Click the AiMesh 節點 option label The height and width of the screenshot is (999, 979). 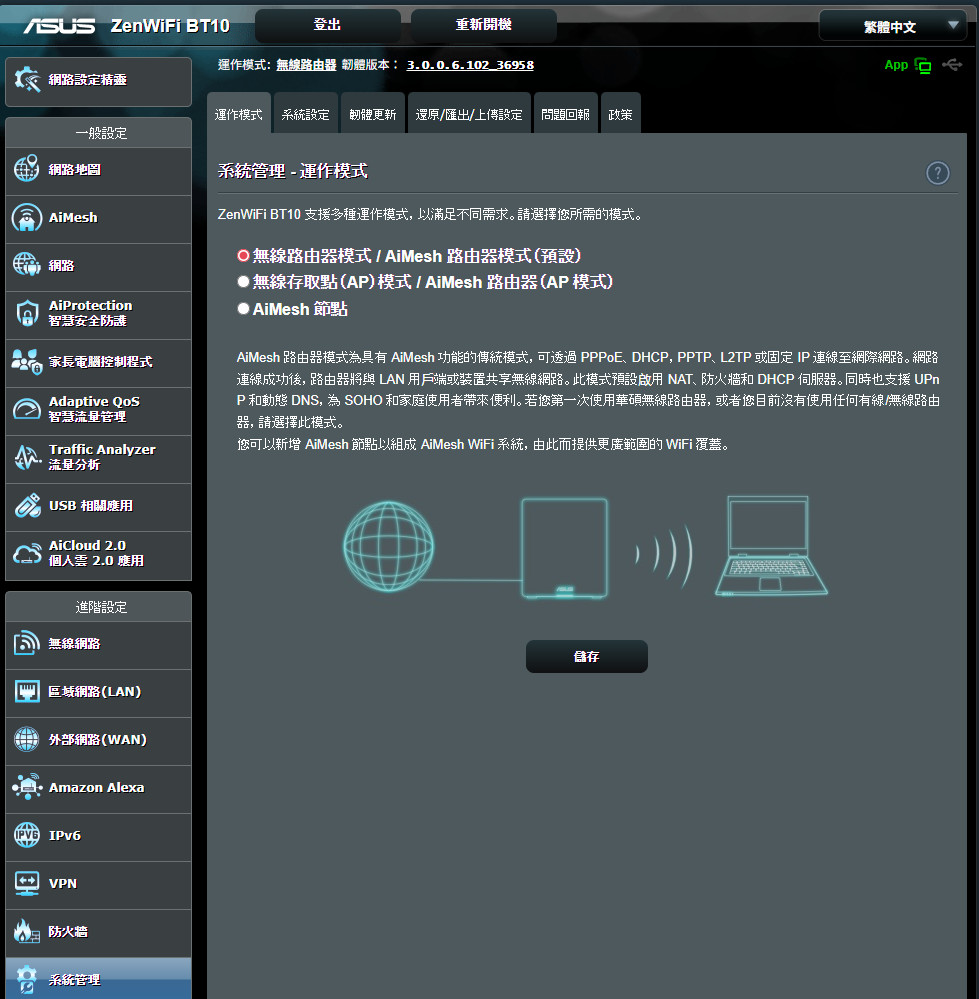300,309
